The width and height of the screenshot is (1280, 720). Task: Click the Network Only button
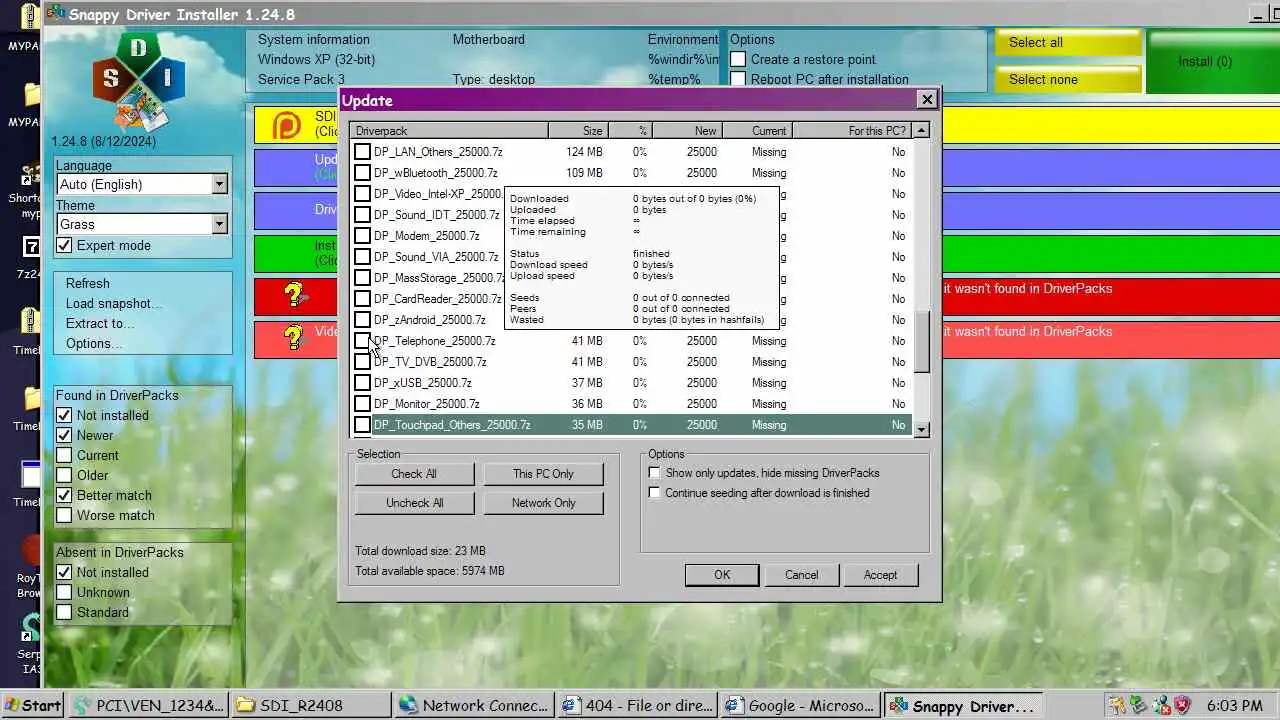click(x=543, y=503)
